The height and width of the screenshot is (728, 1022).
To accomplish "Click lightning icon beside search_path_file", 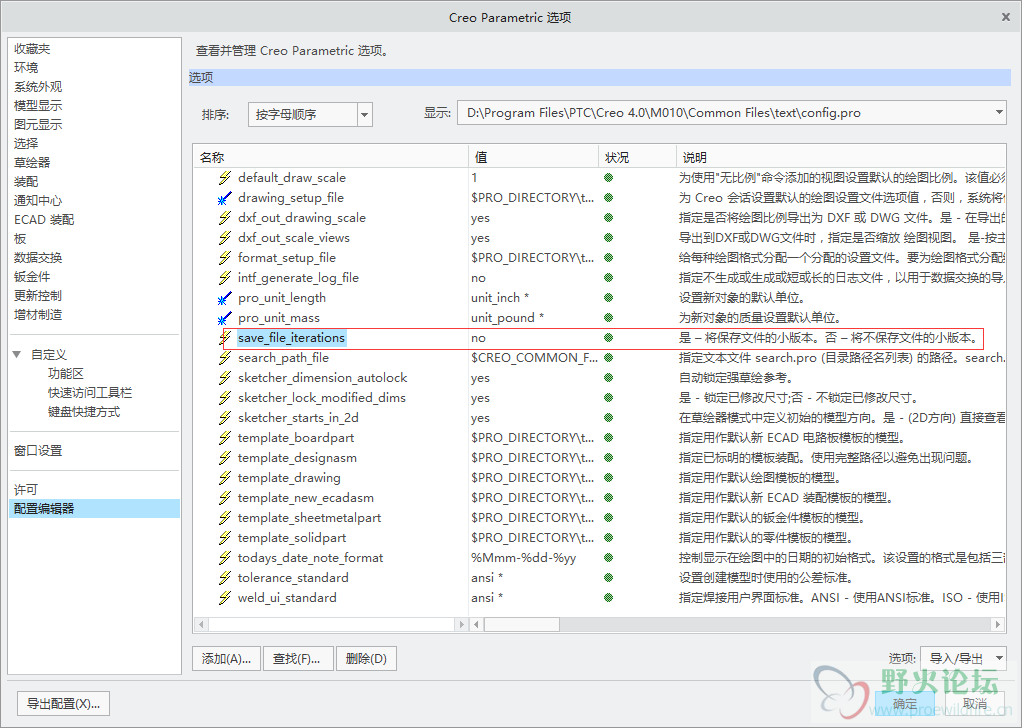I will [225, 358].
